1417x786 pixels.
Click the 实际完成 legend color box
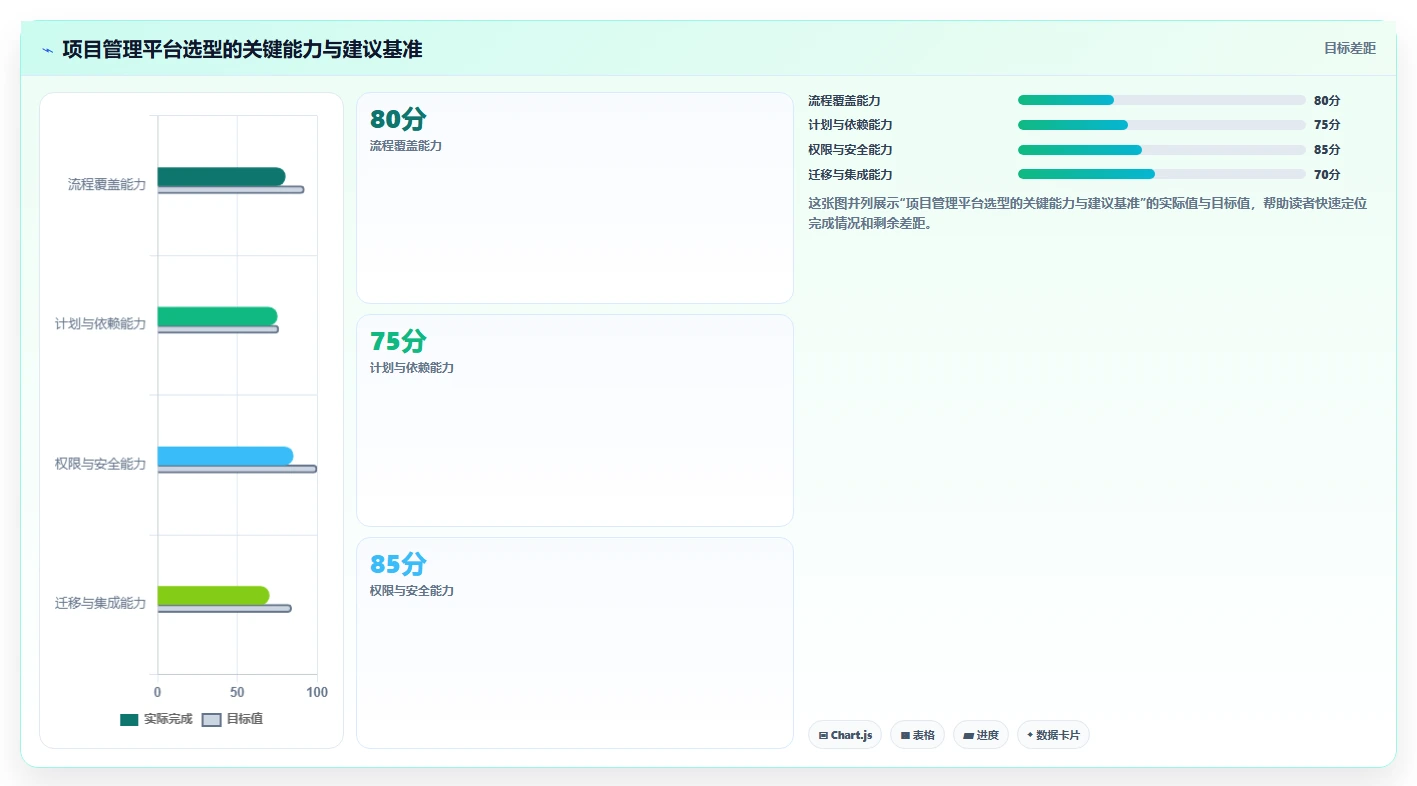tap(129, 720)
